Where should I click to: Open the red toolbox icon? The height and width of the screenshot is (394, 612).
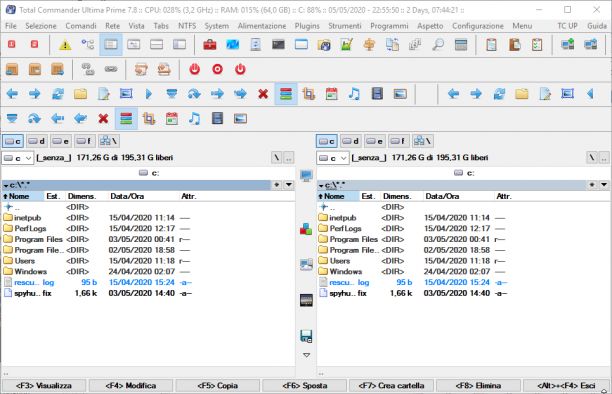pyautogui.click(x=210, y=45)
